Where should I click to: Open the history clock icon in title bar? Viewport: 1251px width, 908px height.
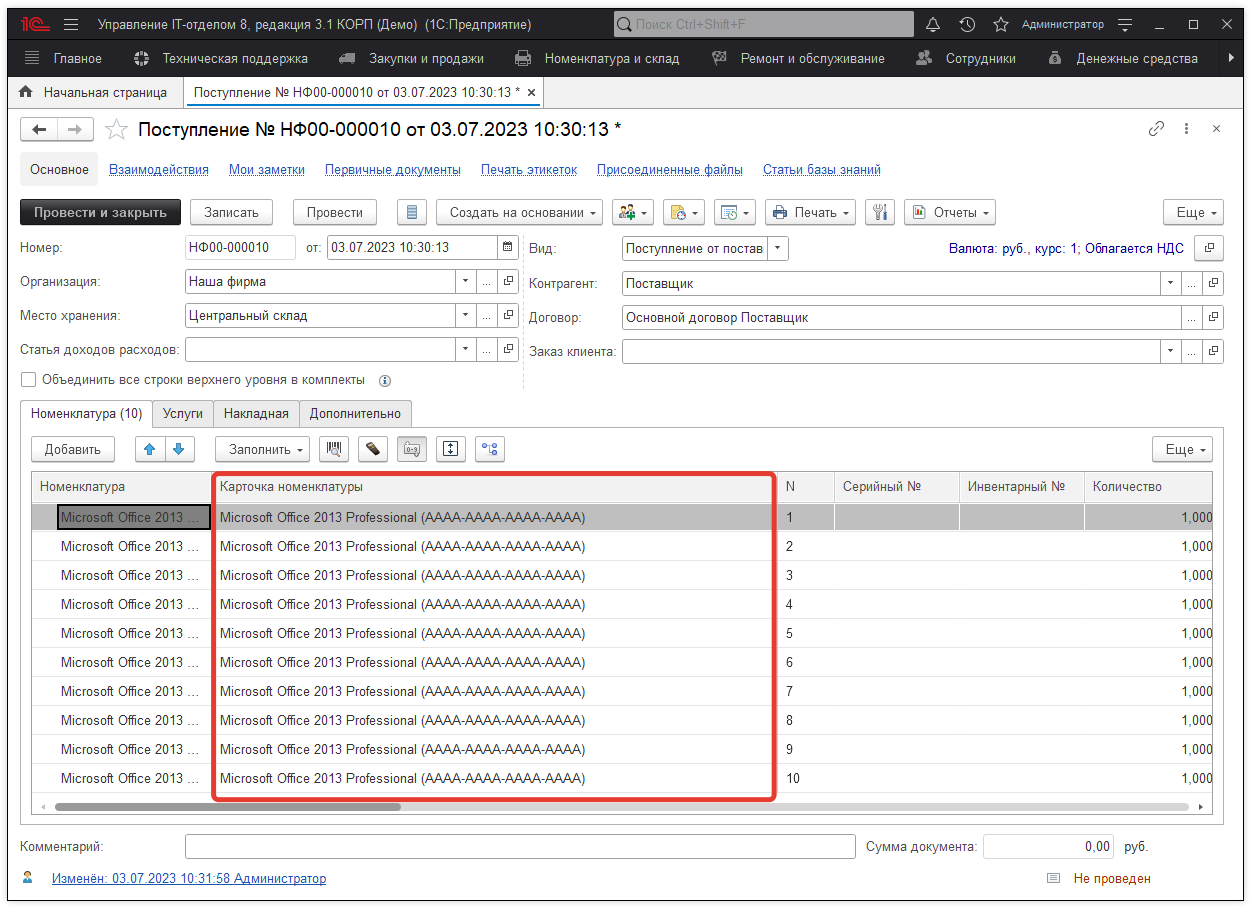[967, 24]
